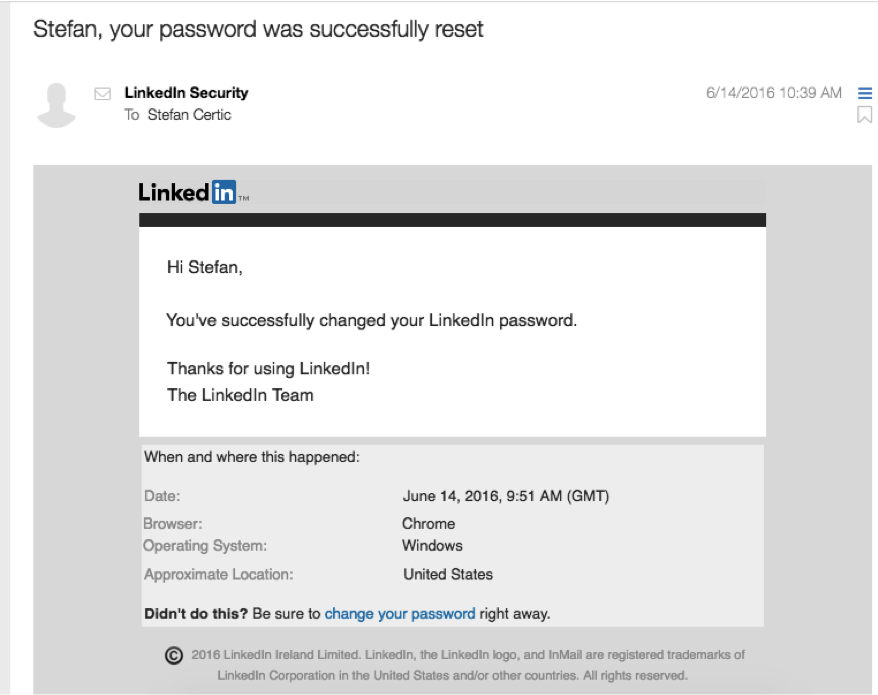Click the envelope icon beside LinkedIn Security
The height and width of the screenshot is (695, 878).
tap(102, 94)
